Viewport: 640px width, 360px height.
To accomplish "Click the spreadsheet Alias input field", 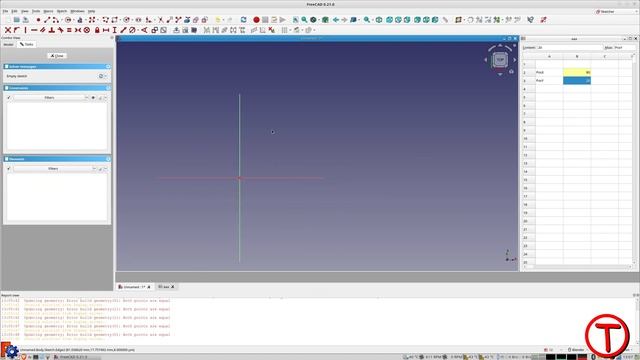I will coord(624,47).
